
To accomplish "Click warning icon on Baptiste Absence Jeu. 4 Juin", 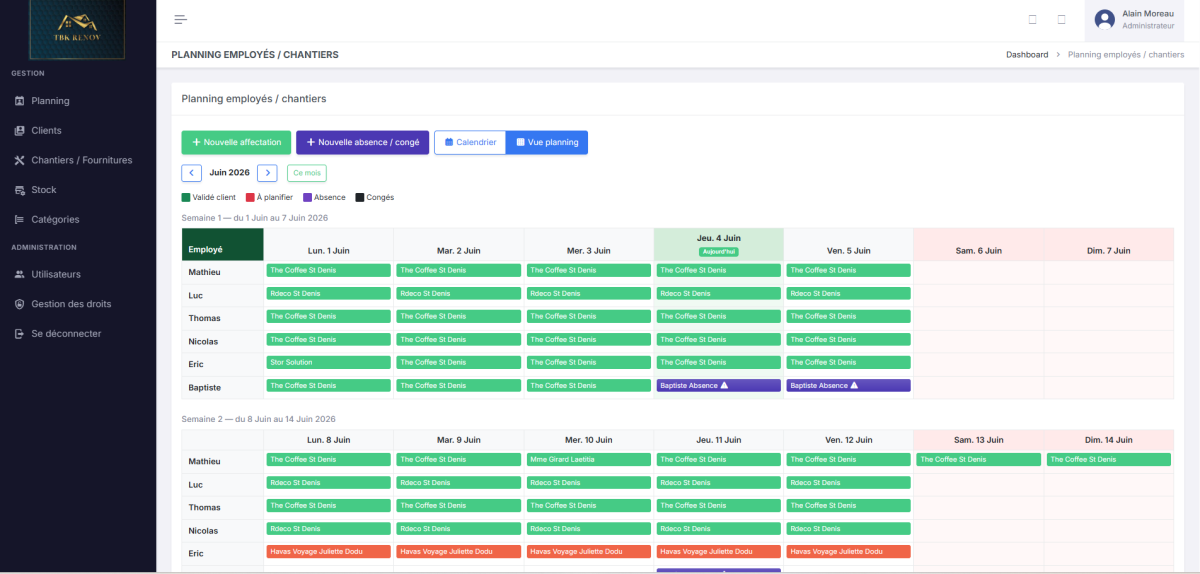I will tap(724, 385).
